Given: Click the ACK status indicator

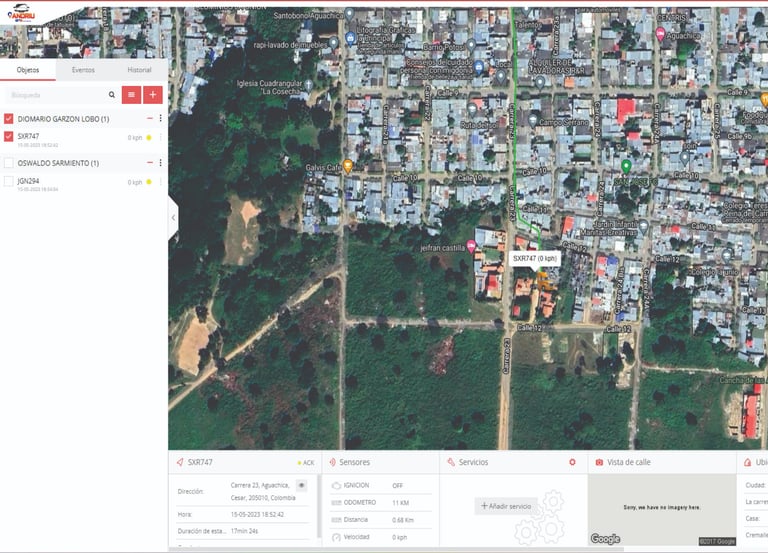Looking at the screenshot, I should [306, 462].
